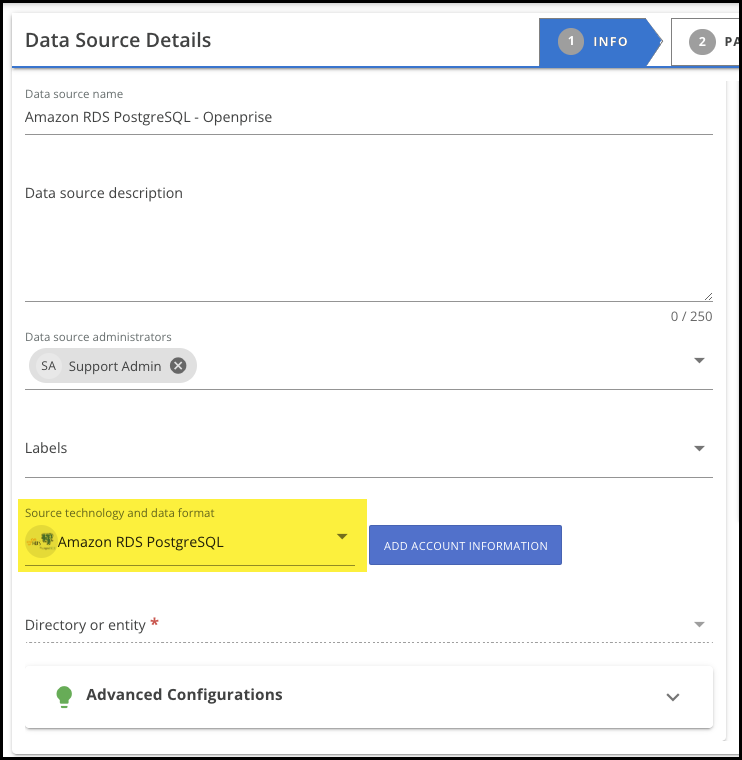Click ADD ACCOUNT INFORMATION button
The image size is (742, 760).
(x=465, y=545)
